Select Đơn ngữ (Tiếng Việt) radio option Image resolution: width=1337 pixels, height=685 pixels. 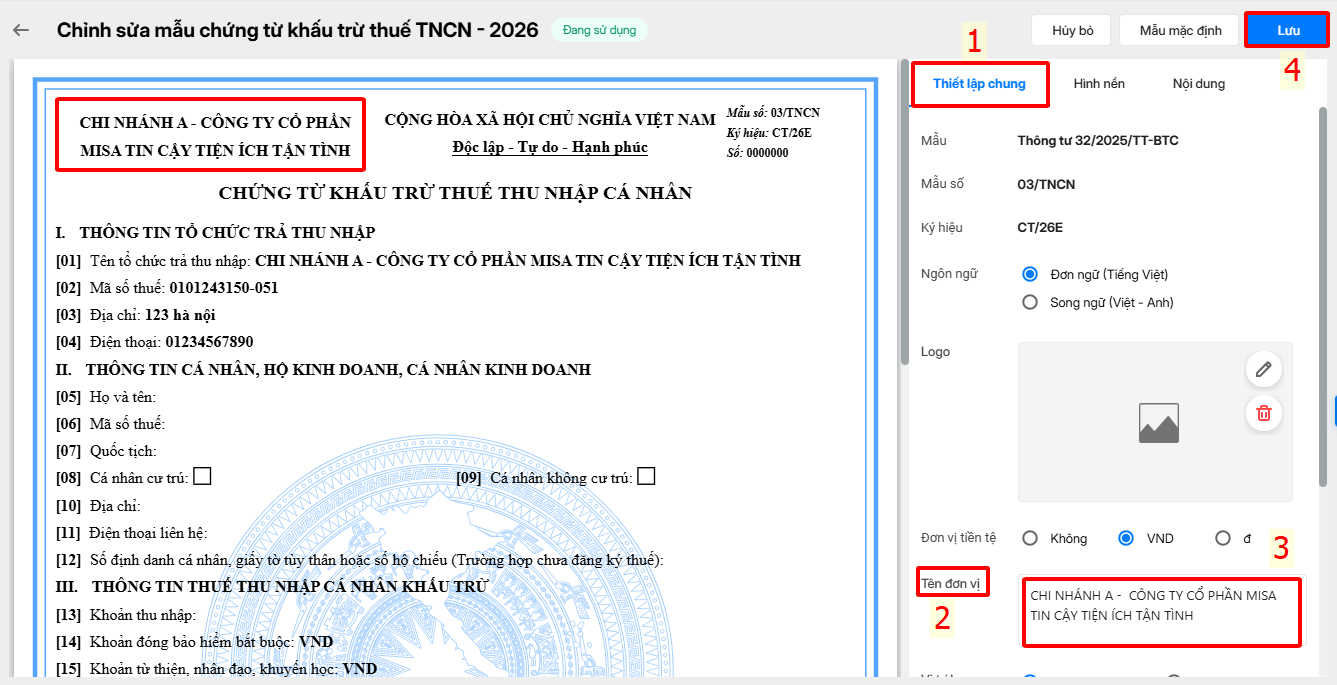click(x=1030, y=274)
